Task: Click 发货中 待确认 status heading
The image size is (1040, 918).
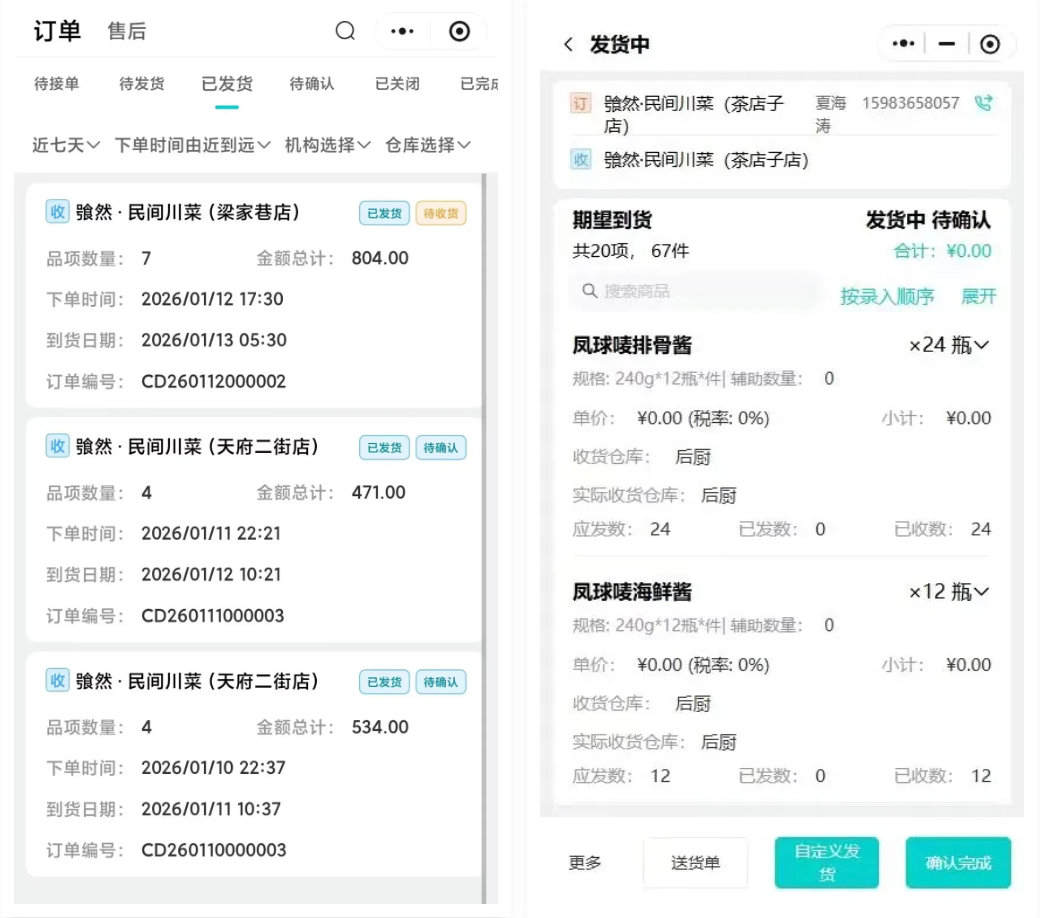Action: pyautogui.click(x=929, y=220)
